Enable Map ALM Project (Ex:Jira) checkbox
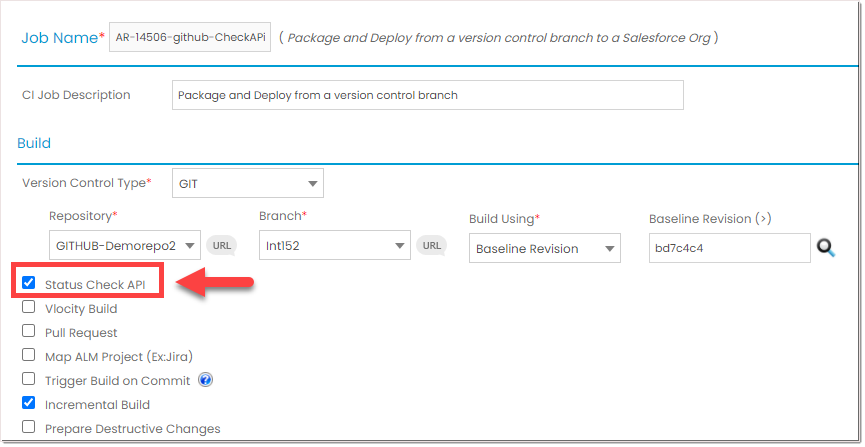The height and width of the screenshot is (447, 865). (x=29, y=356)
